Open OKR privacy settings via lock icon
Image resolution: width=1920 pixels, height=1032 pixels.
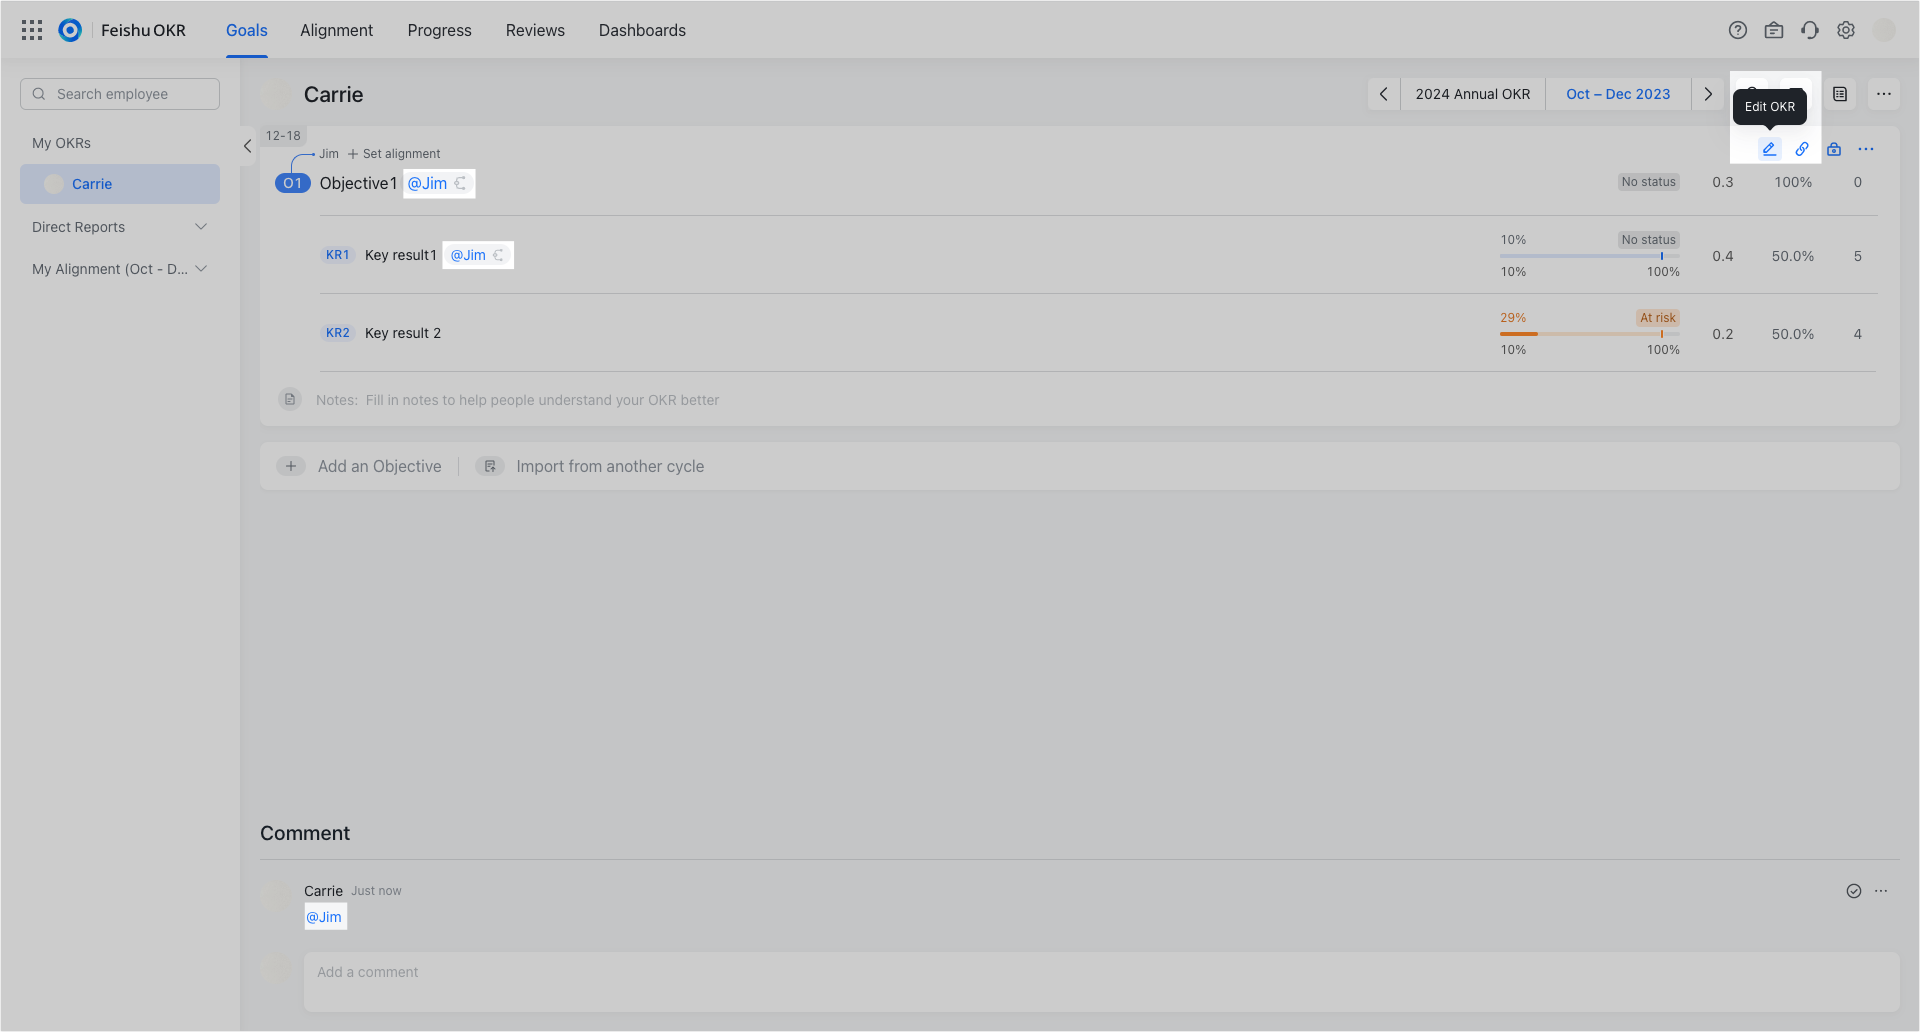[x=1834, y=149]
